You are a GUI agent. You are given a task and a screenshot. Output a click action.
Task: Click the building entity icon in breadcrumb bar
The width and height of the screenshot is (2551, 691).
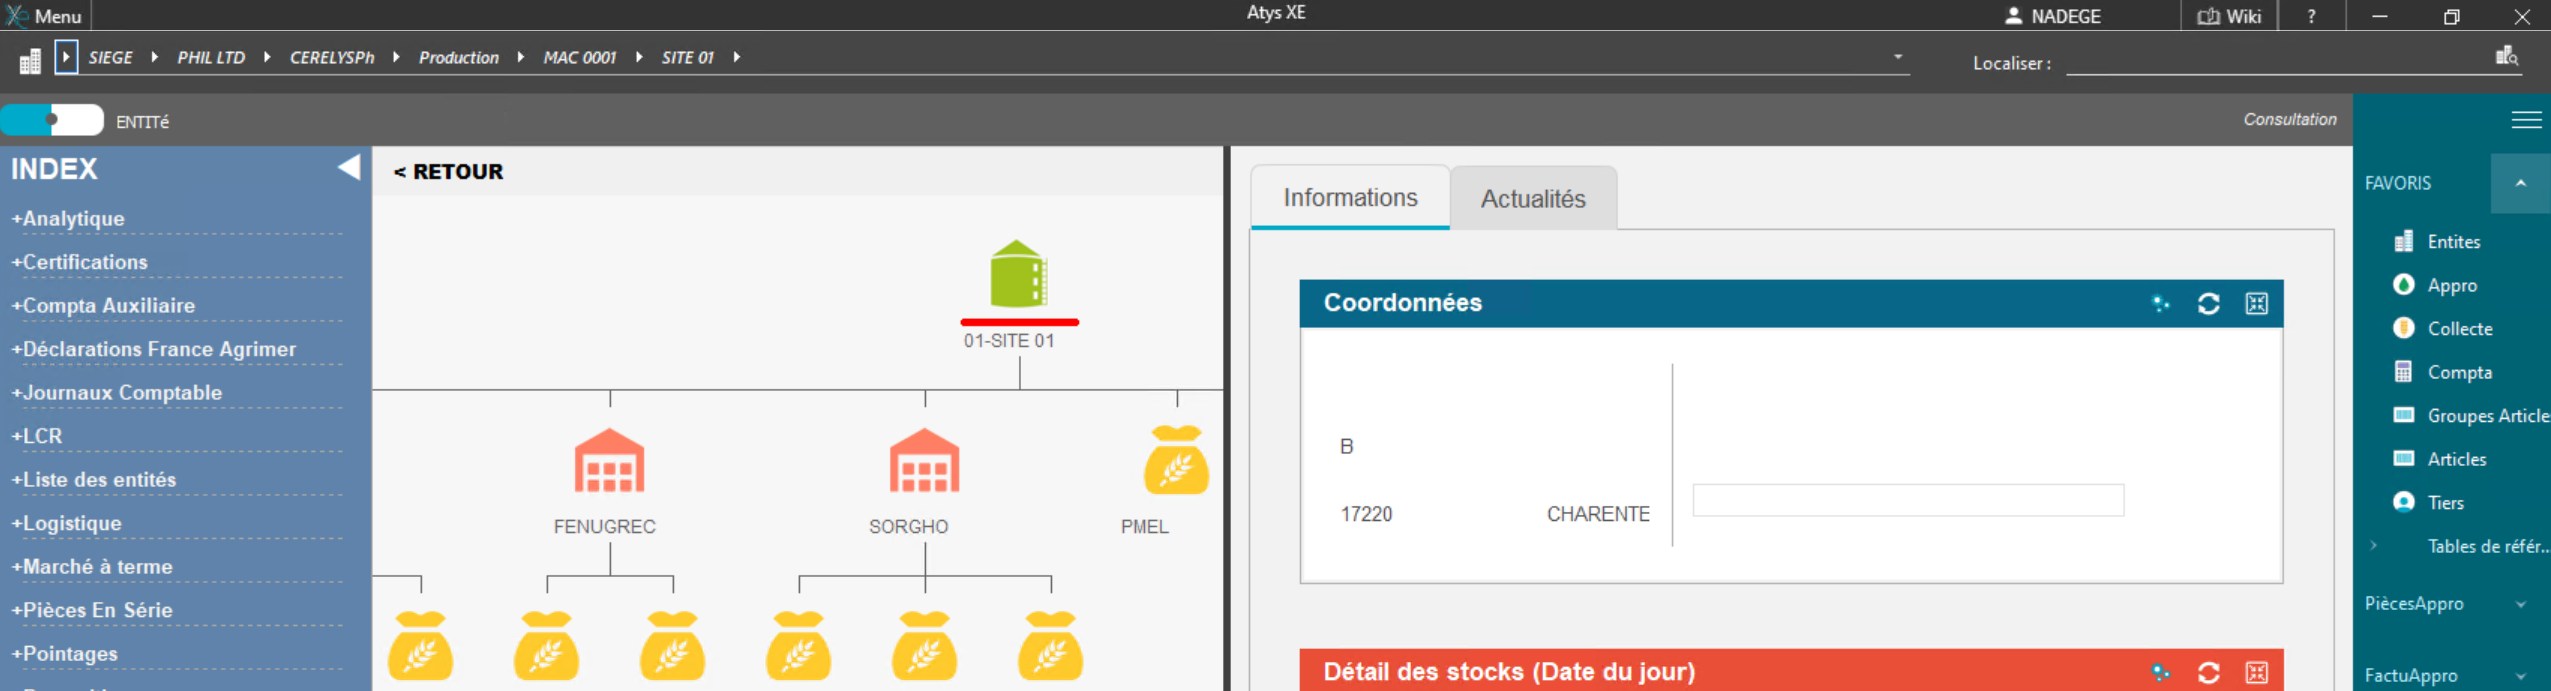click(30, 61)
